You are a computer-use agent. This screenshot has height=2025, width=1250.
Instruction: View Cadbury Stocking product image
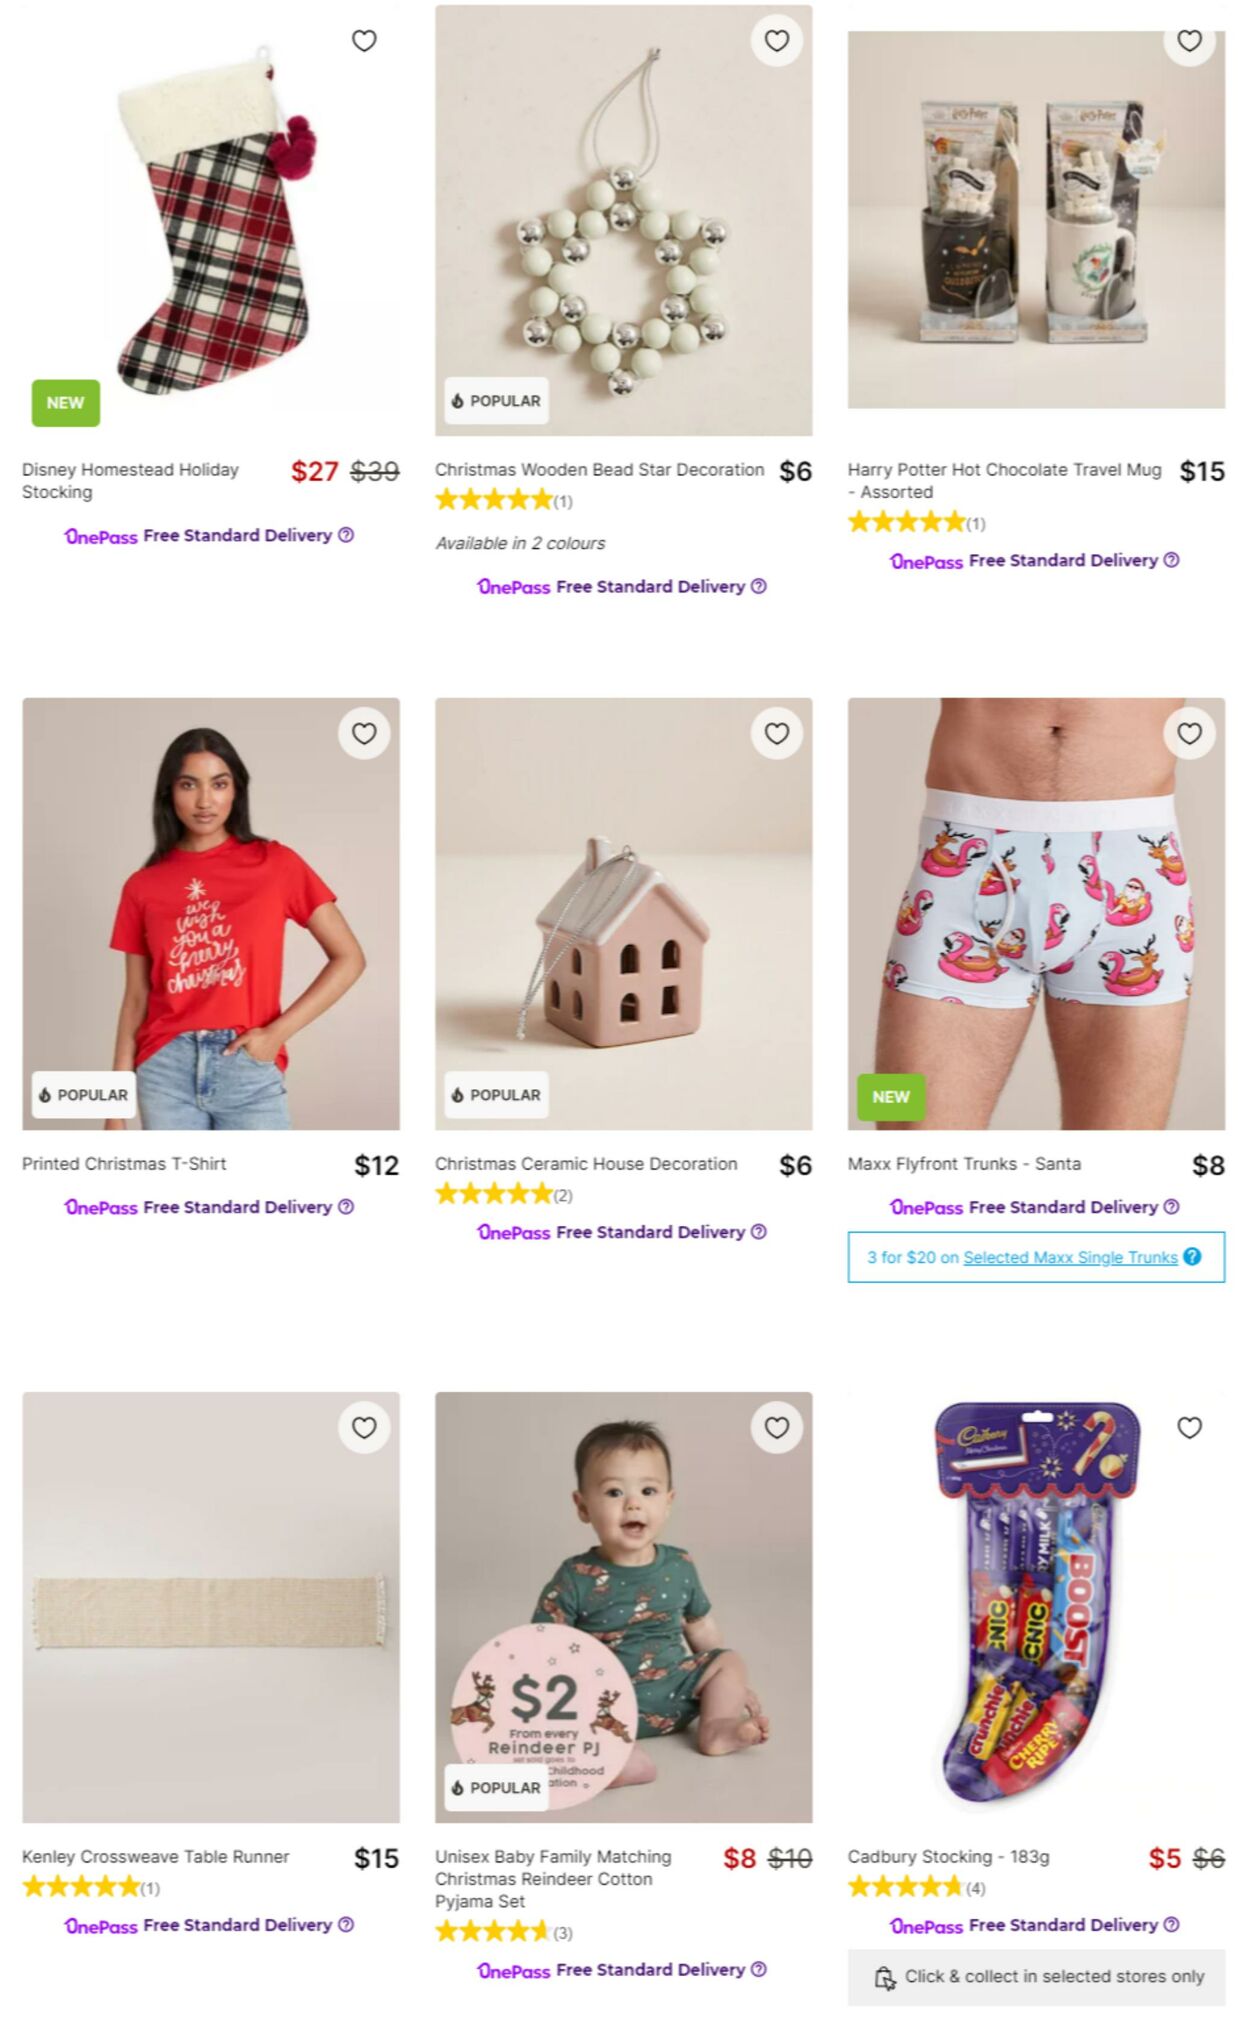tap(1036, 1608)
